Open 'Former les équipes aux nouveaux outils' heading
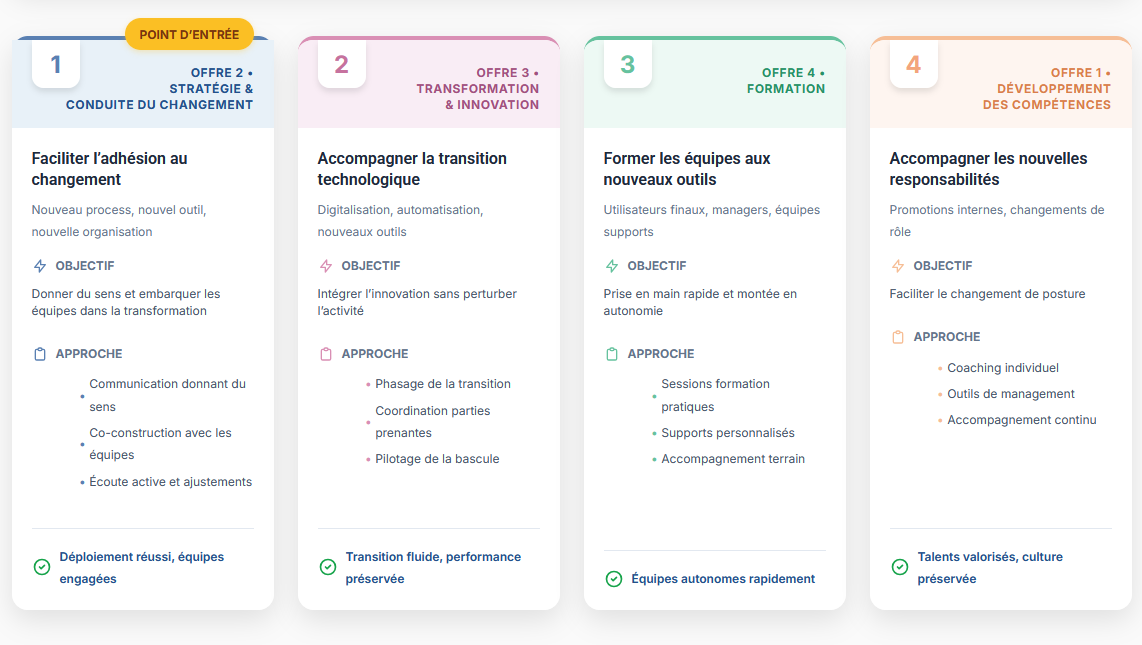 coord(687,169)
